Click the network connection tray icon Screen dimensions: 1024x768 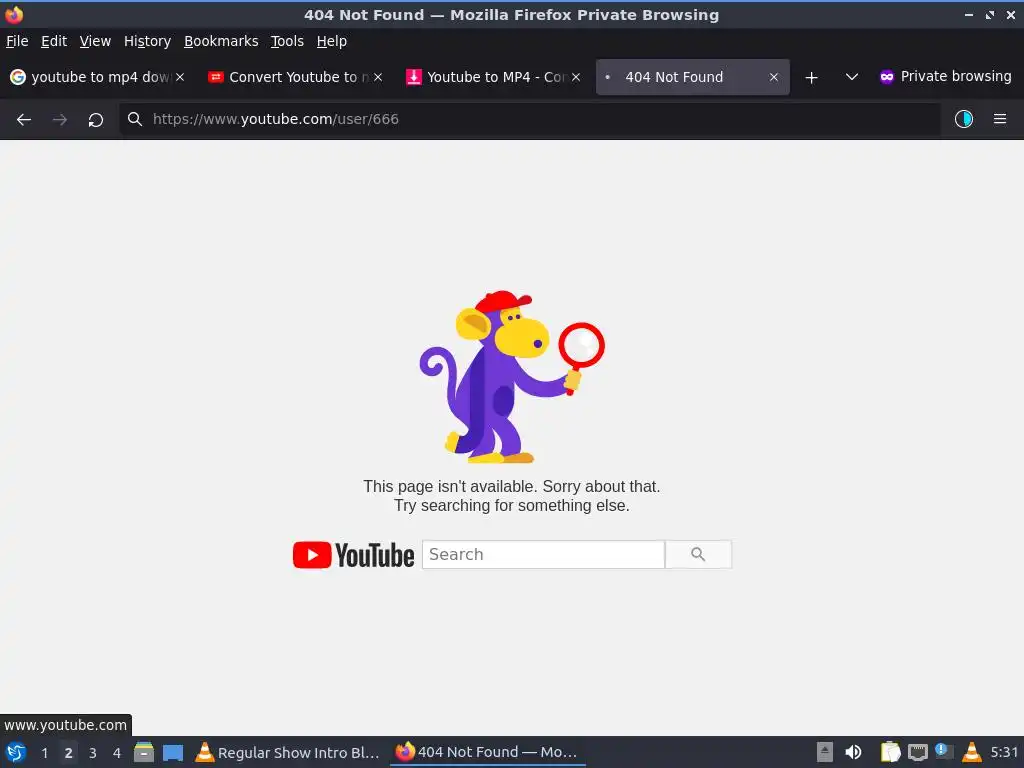[918, 752]
